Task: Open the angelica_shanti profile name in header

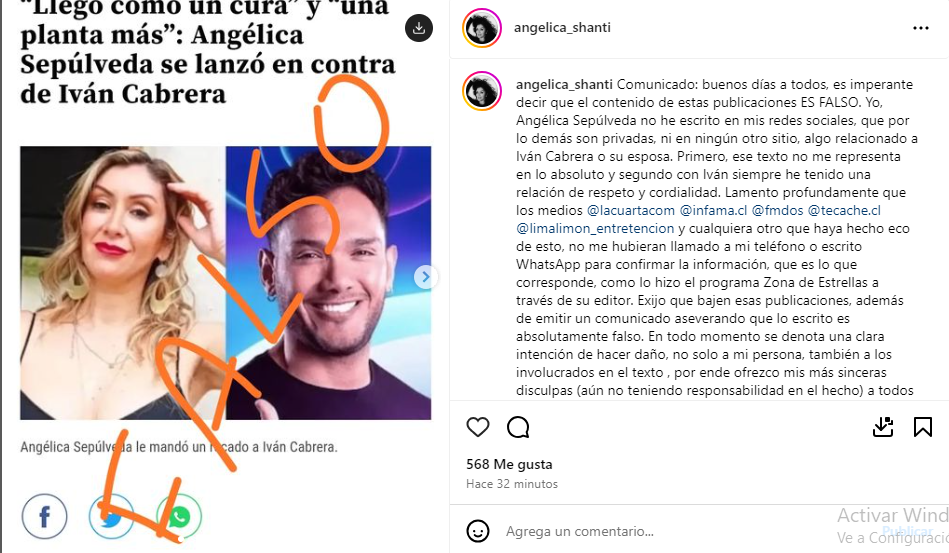Action: [x=562, y=28]
